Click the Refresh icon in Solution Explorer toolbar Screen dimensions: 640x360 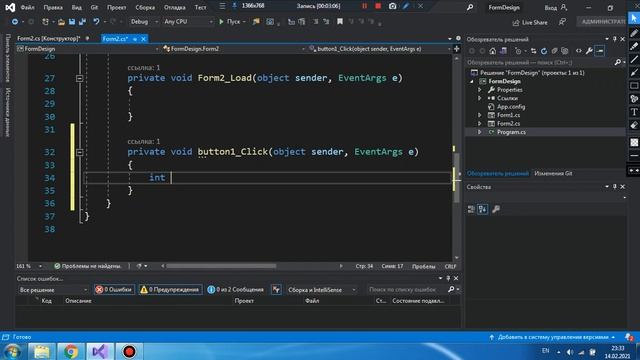[x=544, y=51]
